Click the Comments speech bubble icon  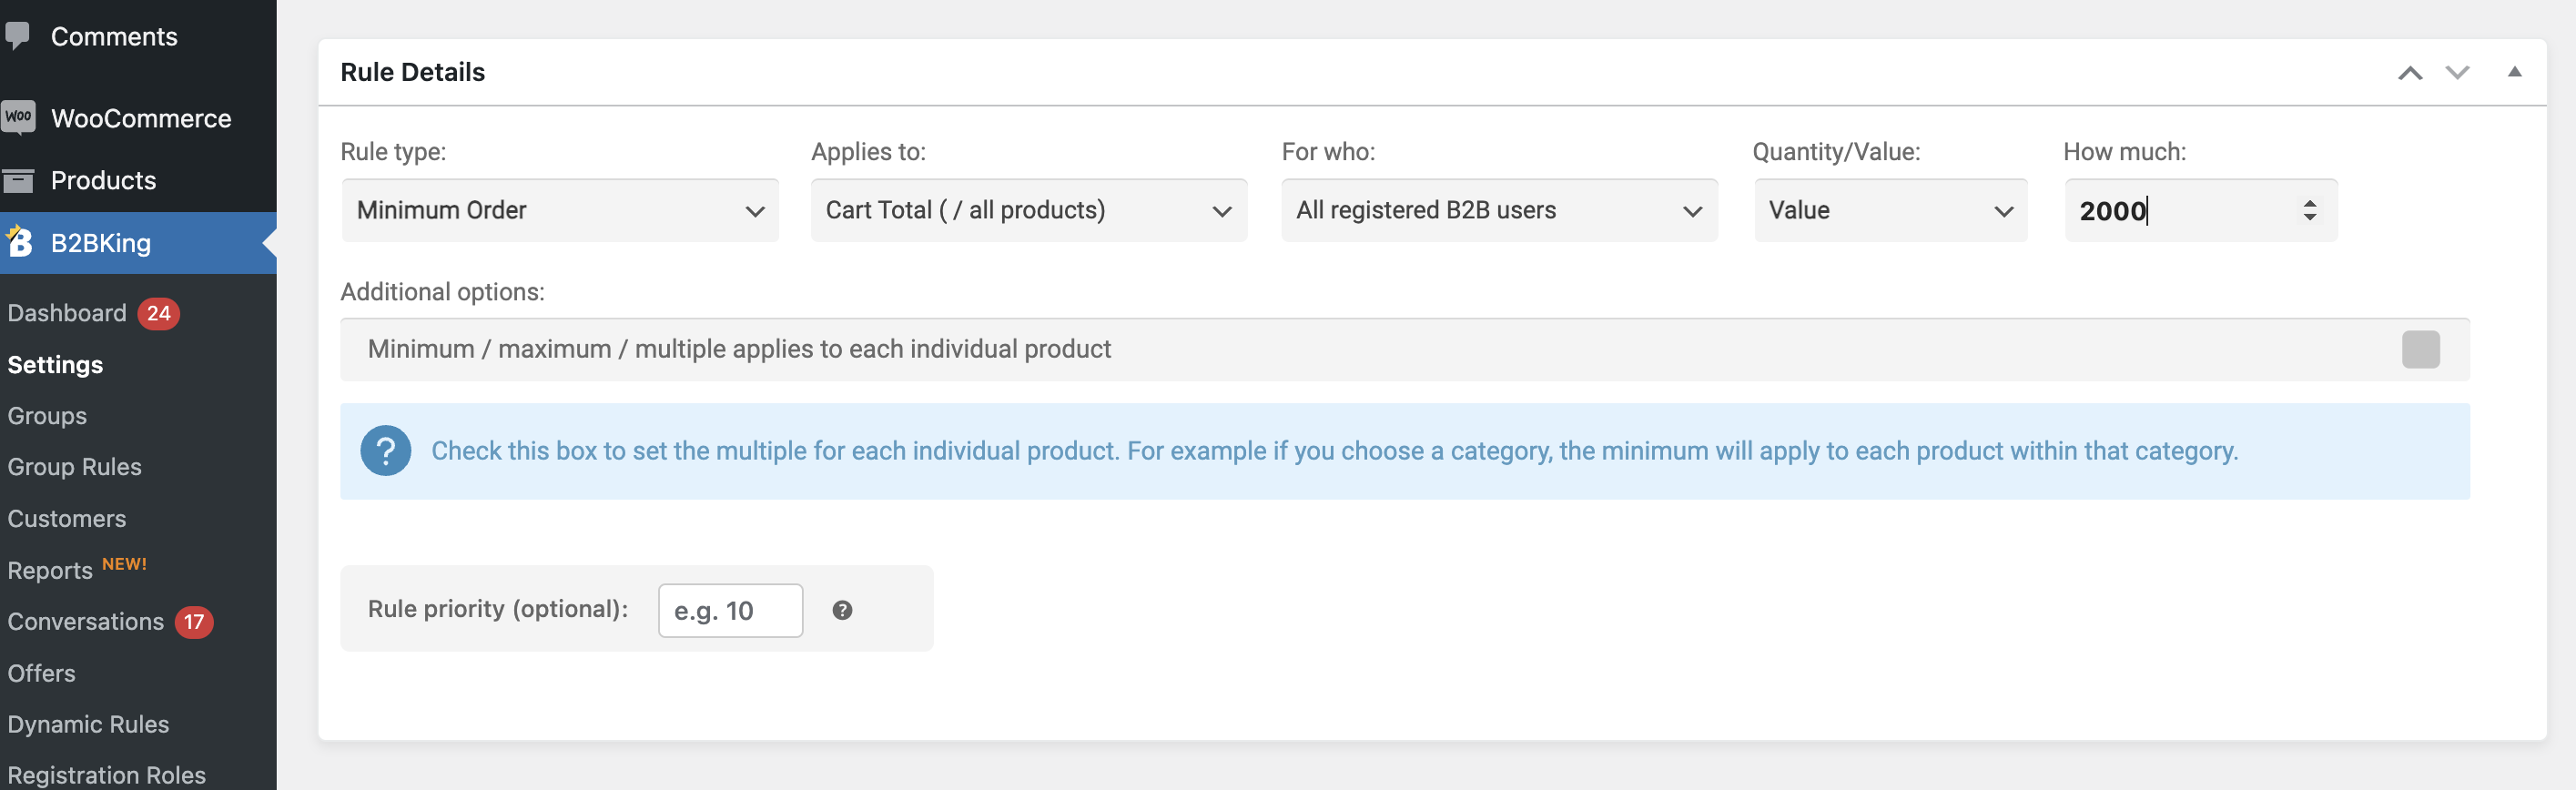coord(17,36)
